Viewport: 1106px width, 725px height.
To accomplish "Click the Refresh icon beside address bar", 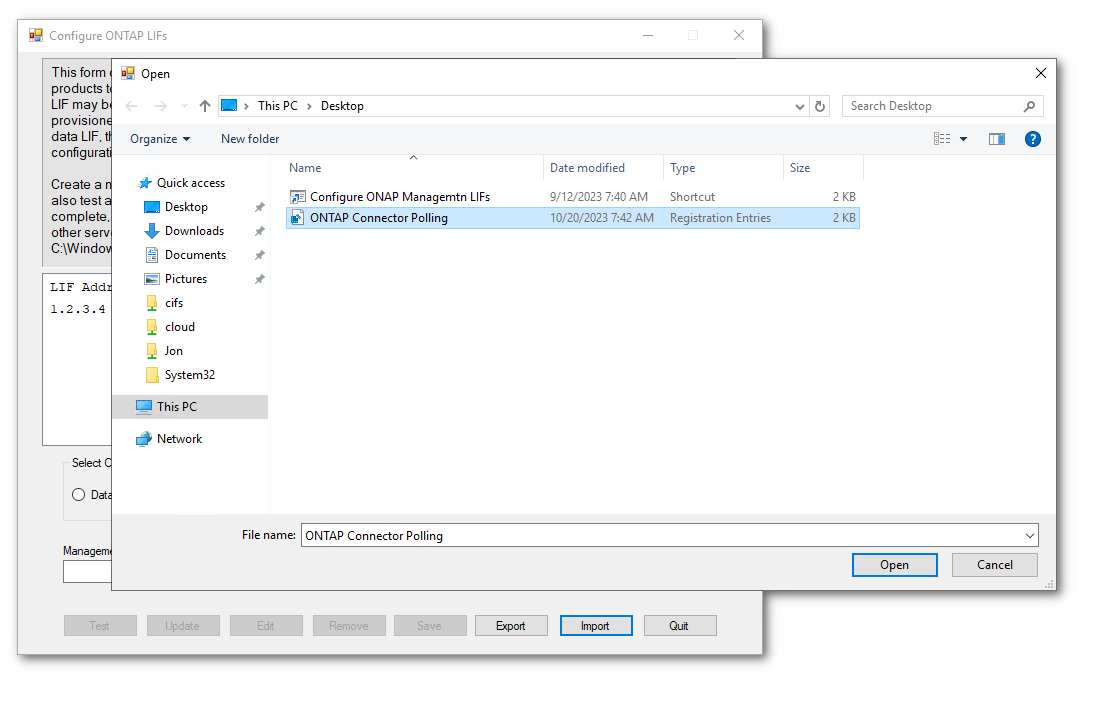I will [x=821, y=106].
